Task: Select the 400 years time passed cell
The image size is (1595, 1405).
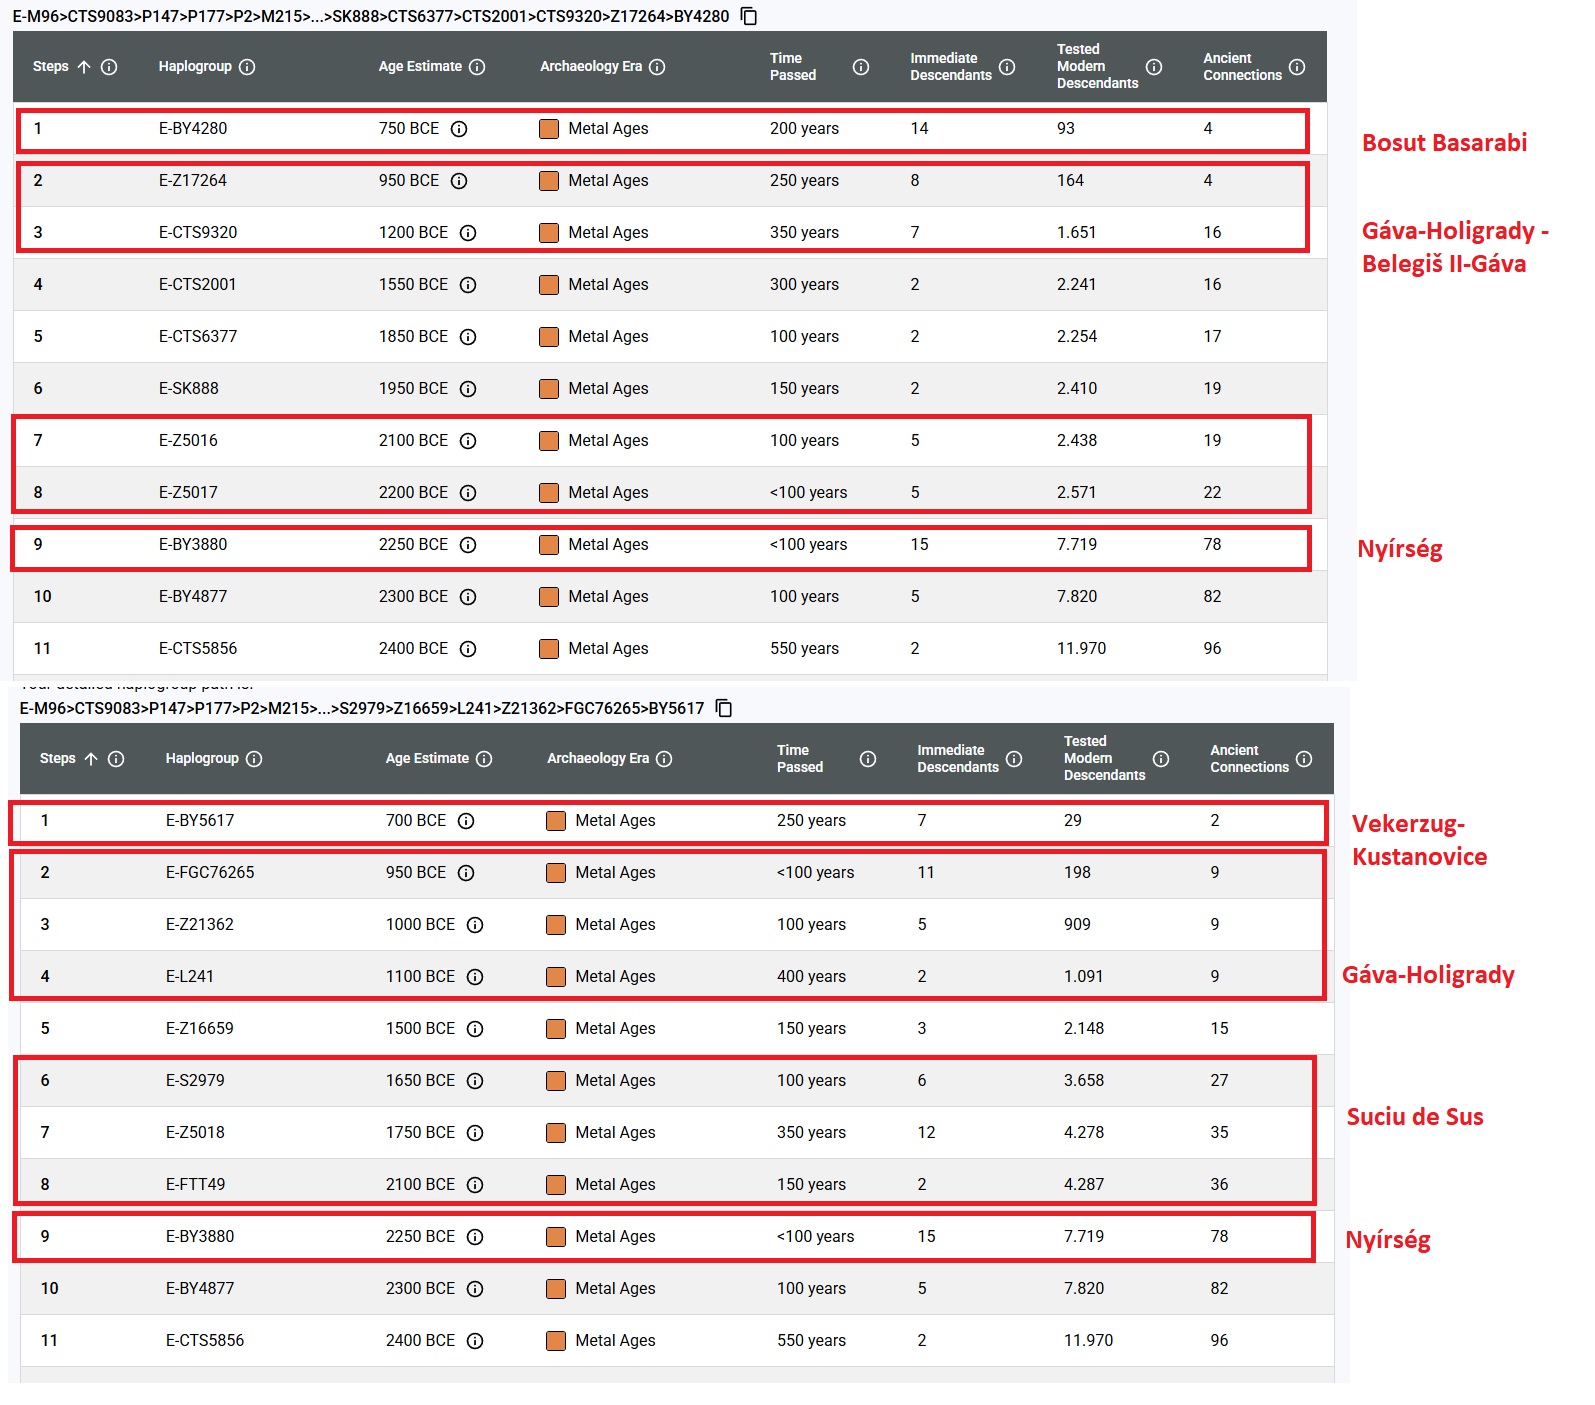Action: pyautogui.click(x=811, y=976)
